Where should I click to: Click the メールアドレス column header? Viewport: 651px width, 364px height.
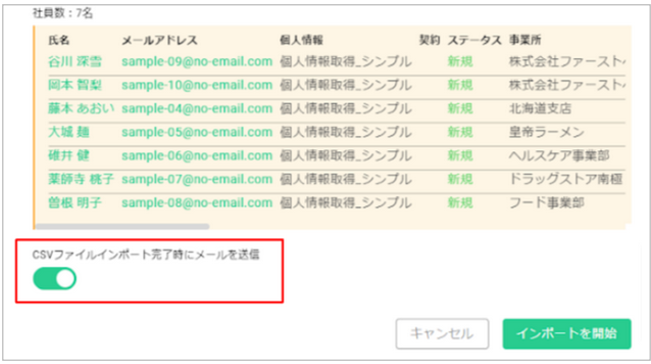159,40
